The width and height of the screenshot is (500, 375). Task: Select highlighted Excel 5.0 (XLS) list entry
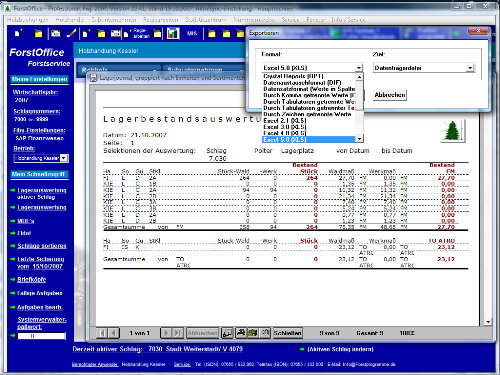click(309, 139)
